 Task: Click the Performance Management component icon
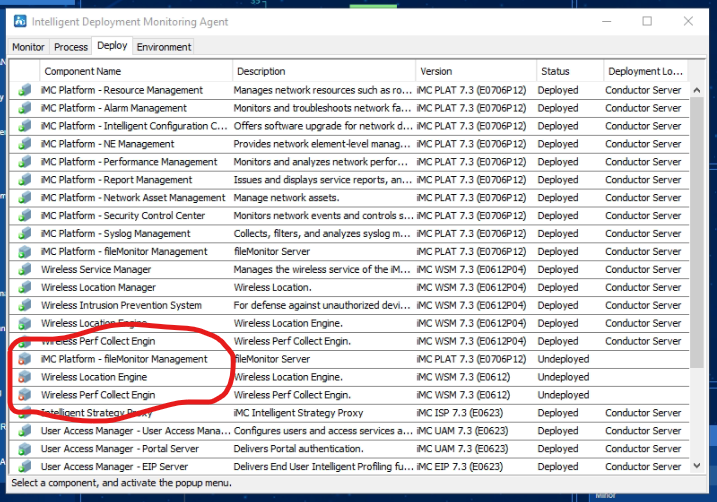[25, 162]
